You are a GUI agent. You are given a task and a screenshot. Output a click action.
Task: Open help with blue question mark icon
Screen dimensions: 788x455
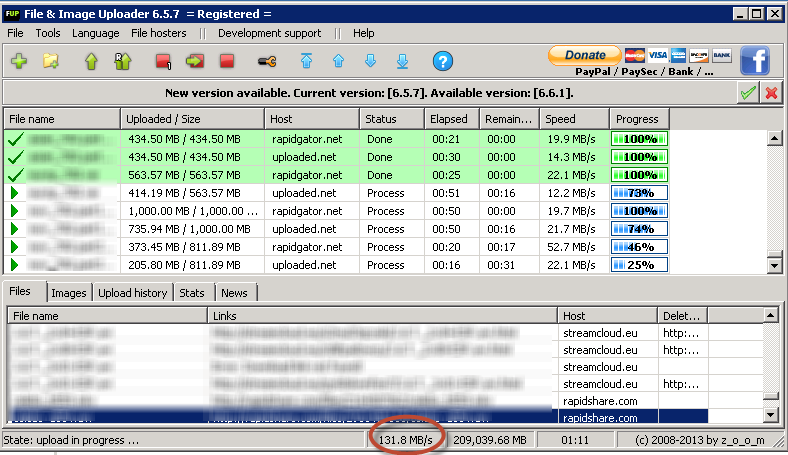point(442,62)
